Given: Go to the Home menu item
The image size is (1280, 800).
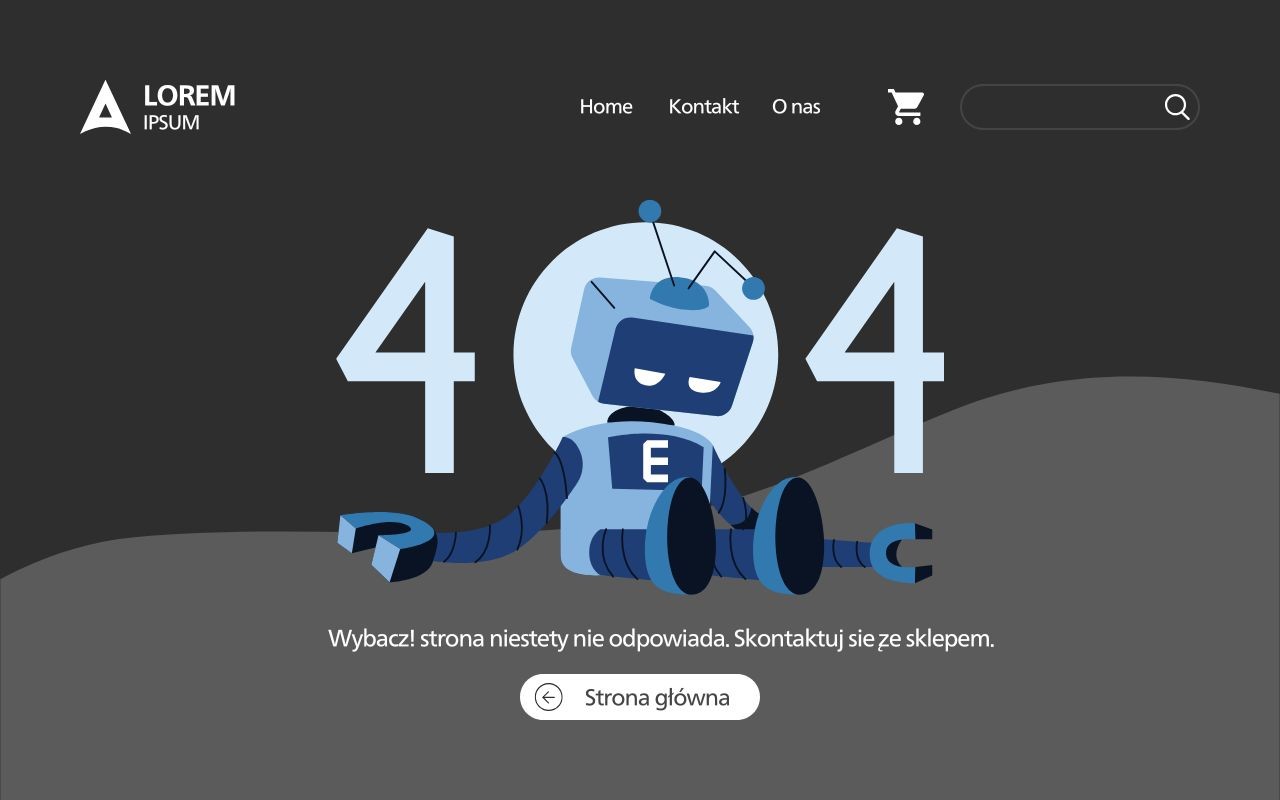Looking at the screenshot, I should tap(606, 106).
